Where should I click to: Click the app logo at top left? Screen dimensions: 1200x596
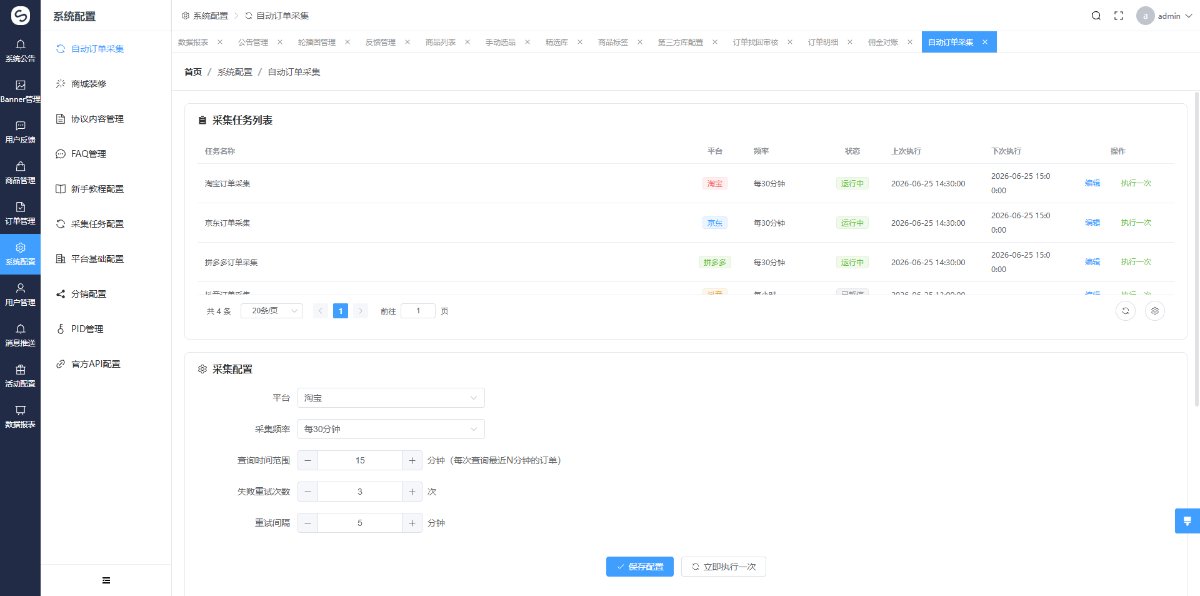(x=20, y=15)
